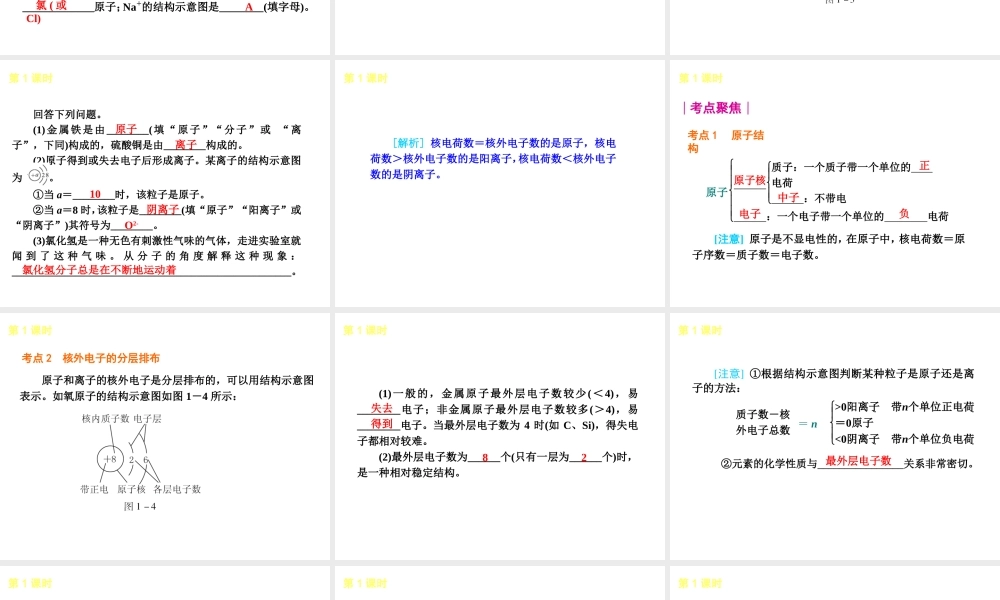Click the red symbol O²⁻ after 其符号为
This screenshot has width=1000, height=600.
coord(131,225)
